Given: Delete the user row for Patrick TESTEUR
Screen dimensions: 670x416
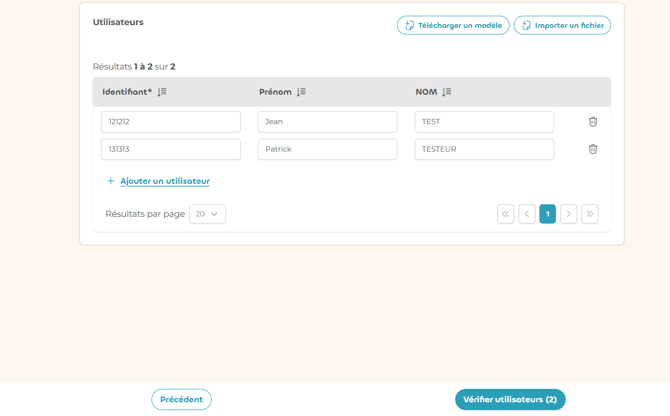Looking at the screenshot, I should 593,149.
